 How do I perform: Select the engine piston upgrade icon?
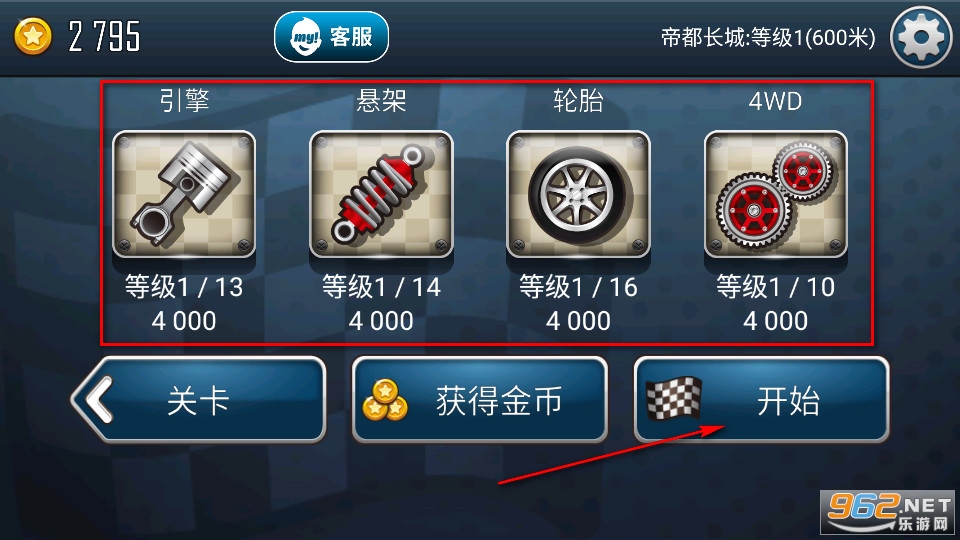pyautogui.click(x=184, y=194)
